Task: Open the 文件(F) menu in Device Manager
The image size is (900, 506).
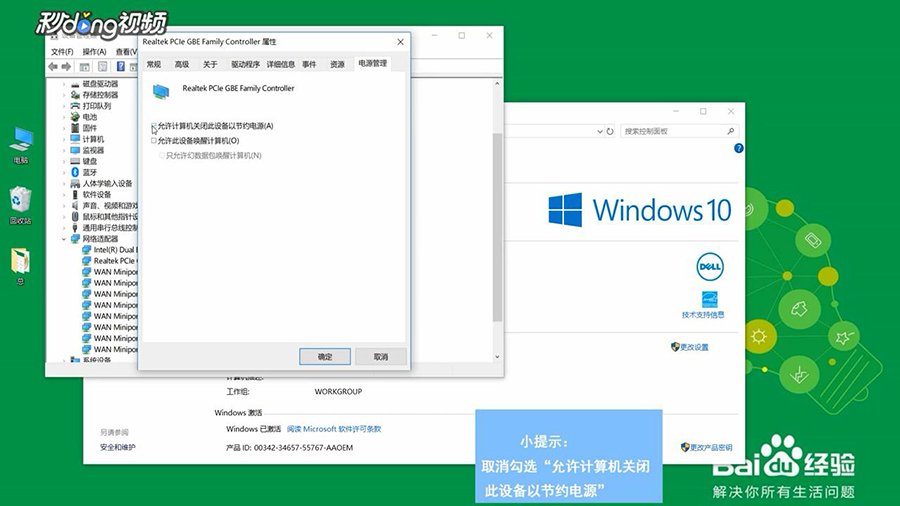Action: [62, 52]
